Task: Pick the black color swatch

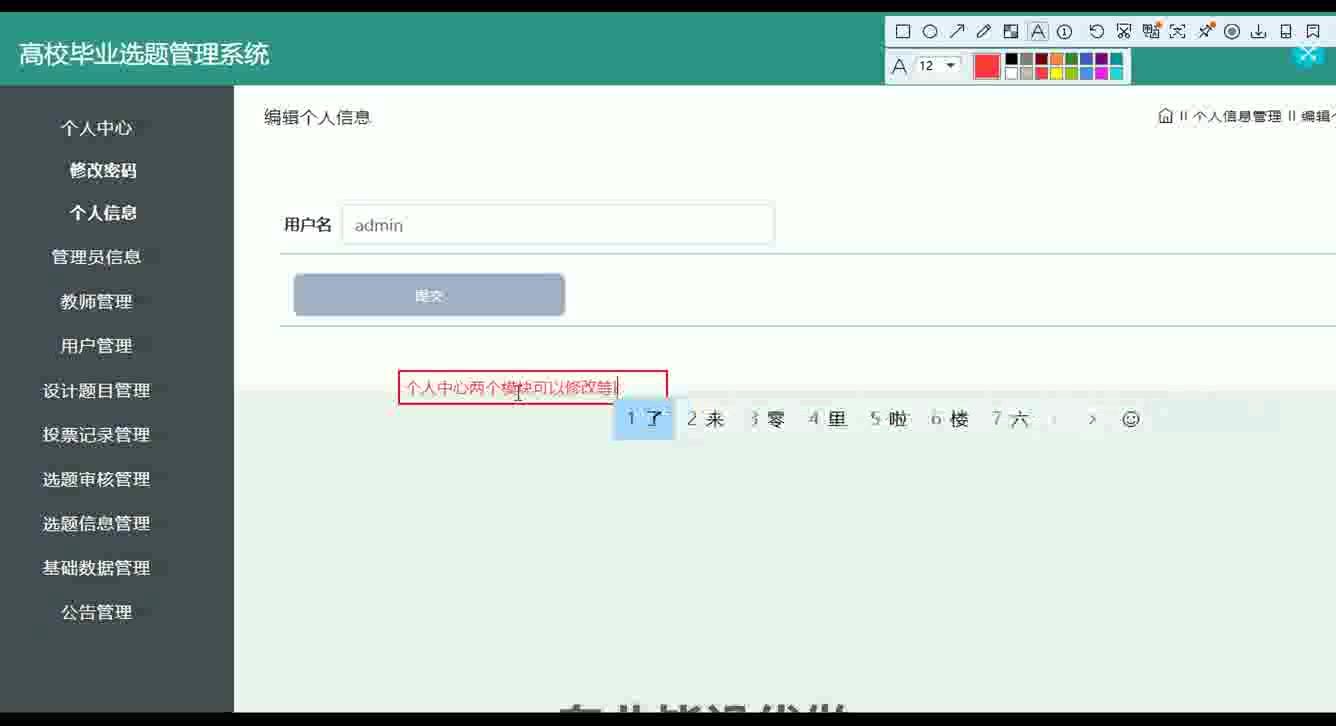Action: click(1012, 59)
